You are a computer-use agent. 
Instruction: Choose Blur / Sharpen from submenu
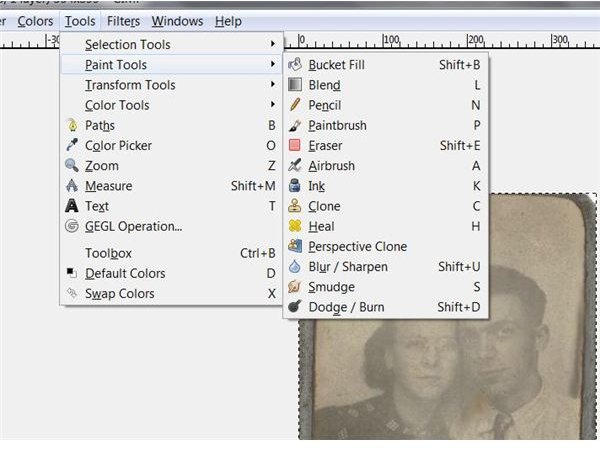point(386,267)
